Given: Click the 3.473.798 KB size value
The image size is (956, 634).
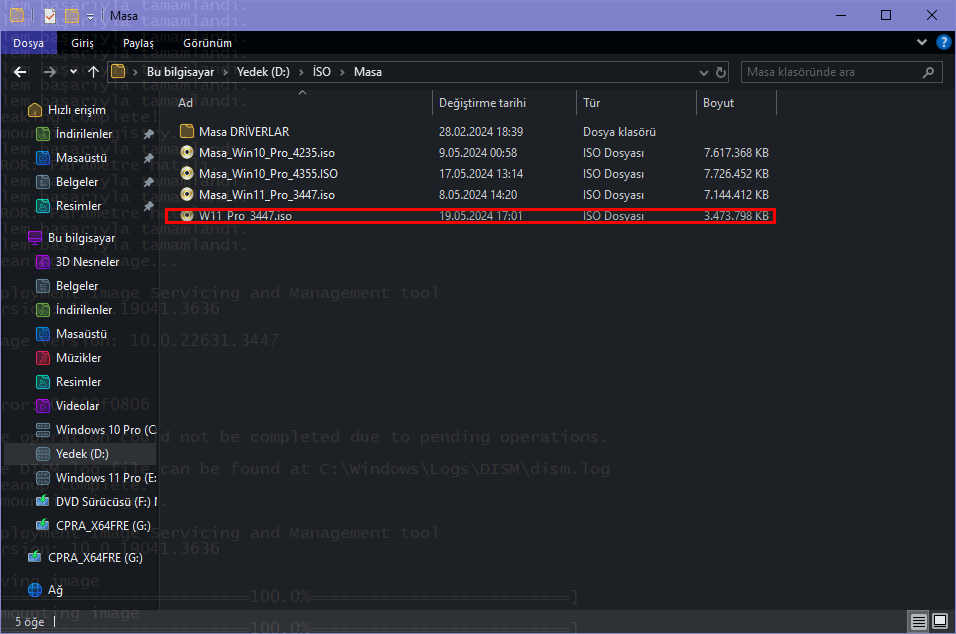Looking at the screenshot, I should click(736, 216).
